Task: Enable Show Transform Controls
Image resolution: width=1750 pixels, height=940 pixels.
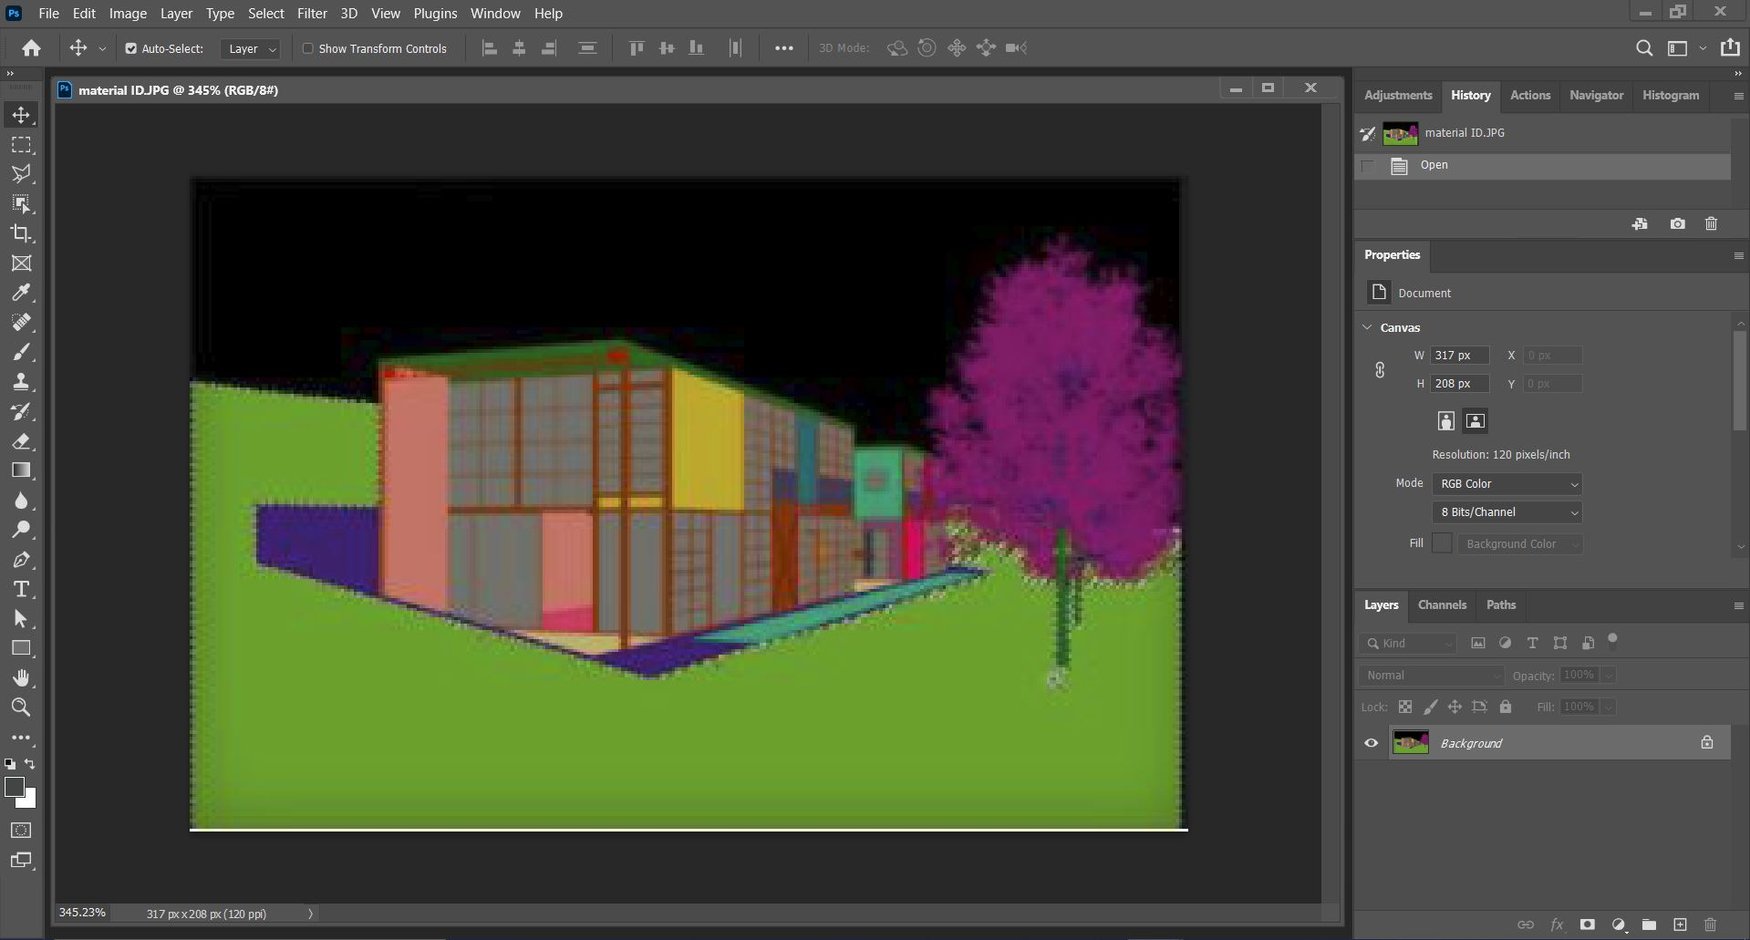Action: pyautogui.click(x=308, y=48)
